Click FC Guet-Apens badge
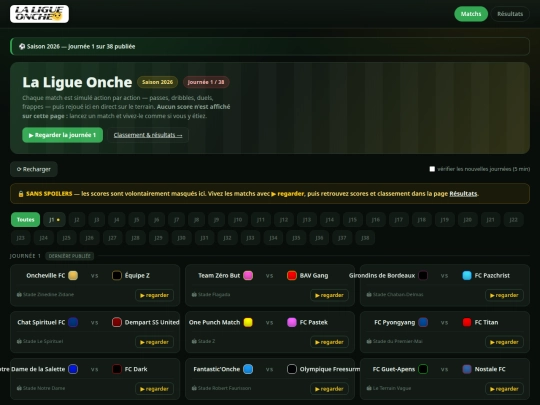 click(x=423, y=369)
